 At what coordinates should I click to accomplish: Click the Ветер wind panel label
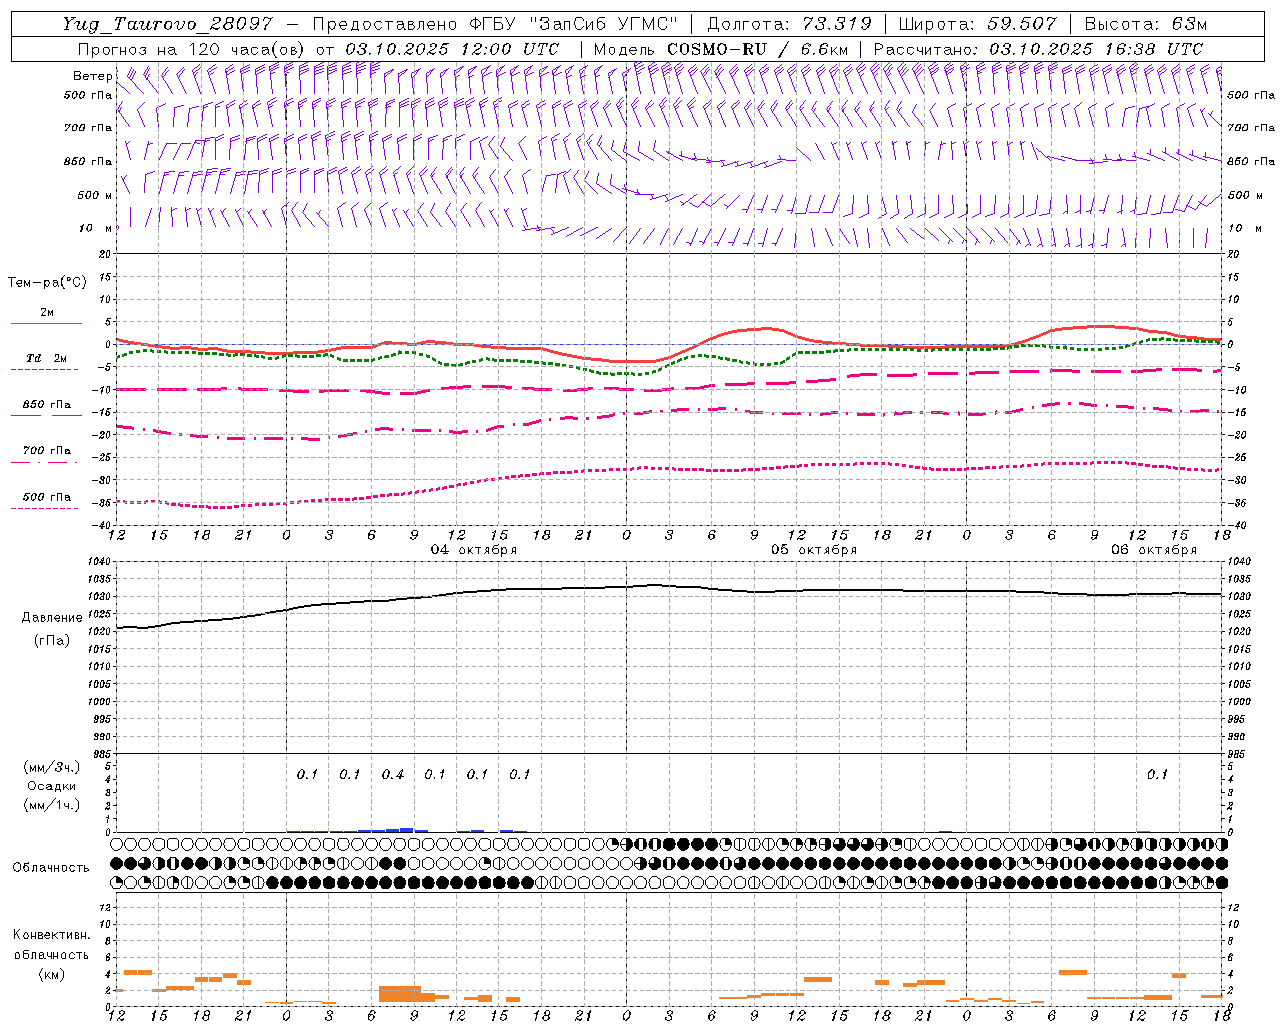(92, 76)
